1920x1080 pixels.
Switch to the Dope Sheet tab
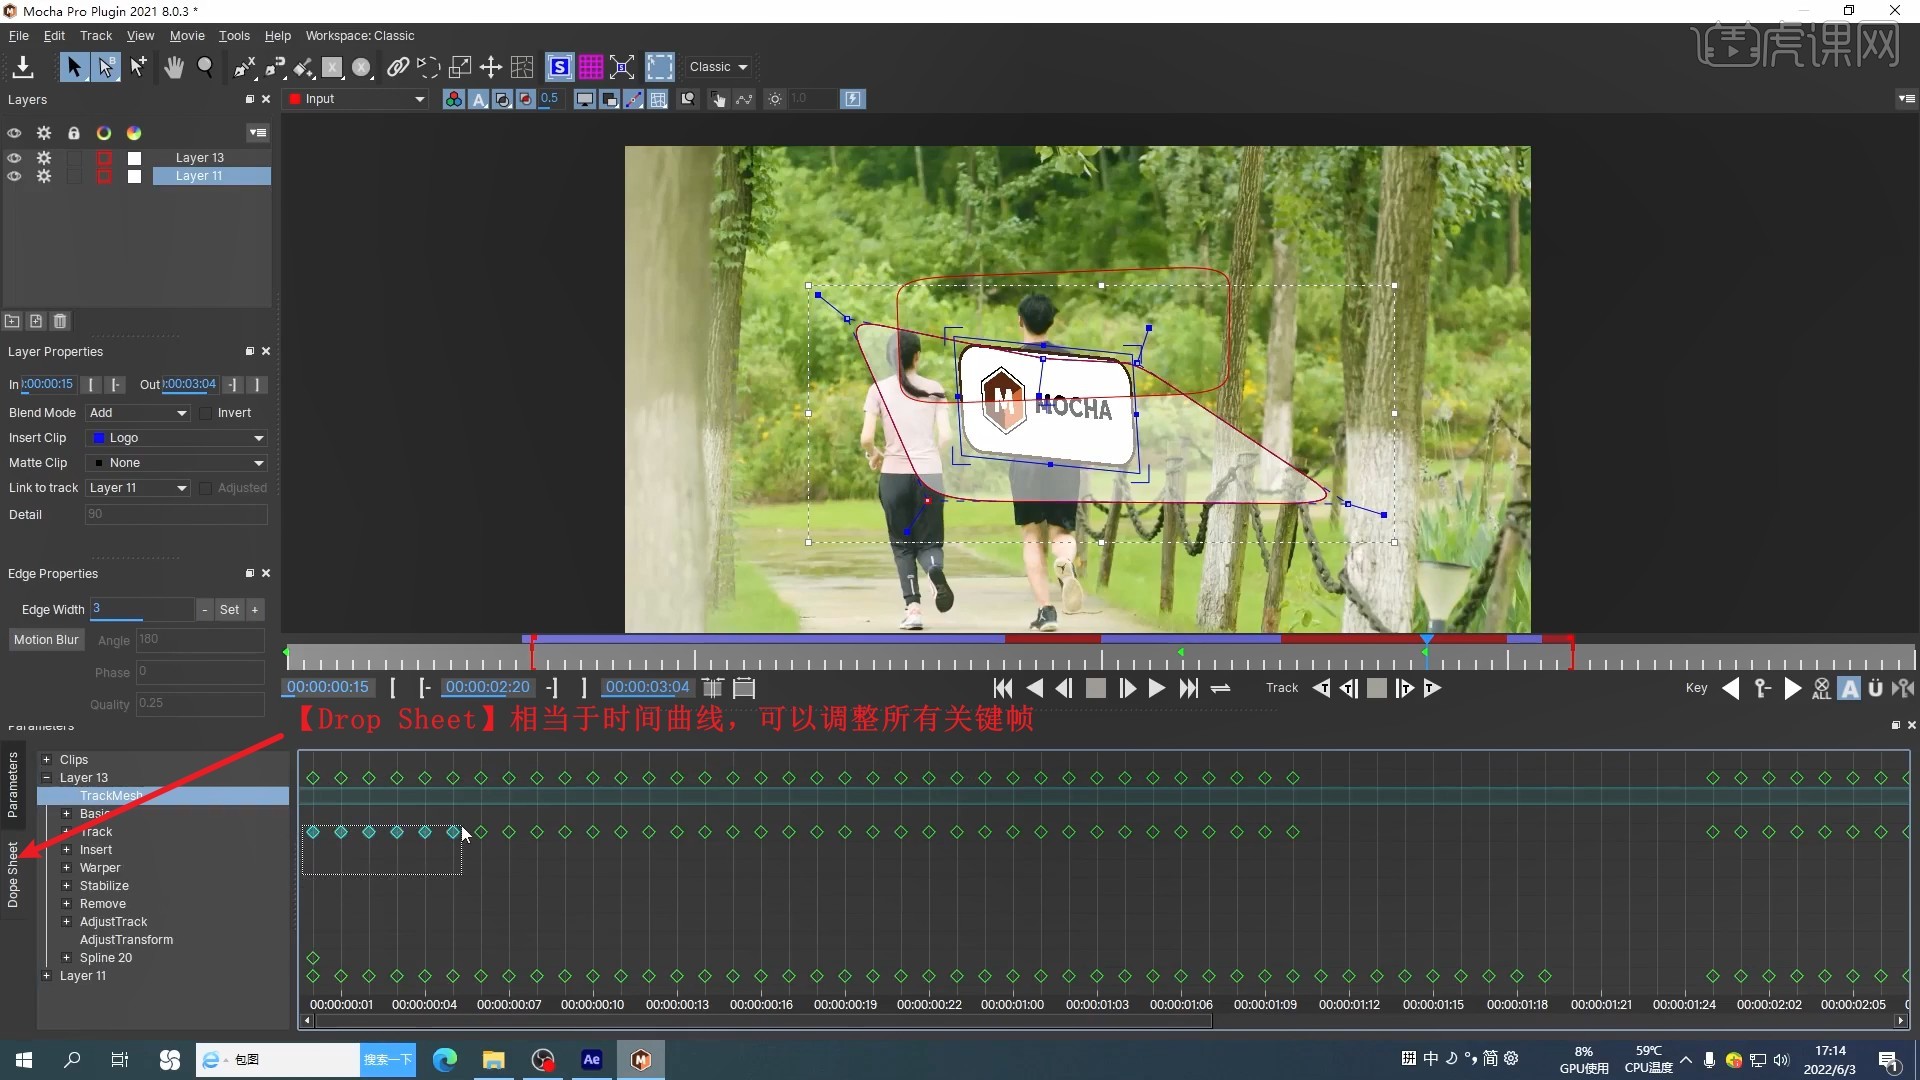coord(13,875)
